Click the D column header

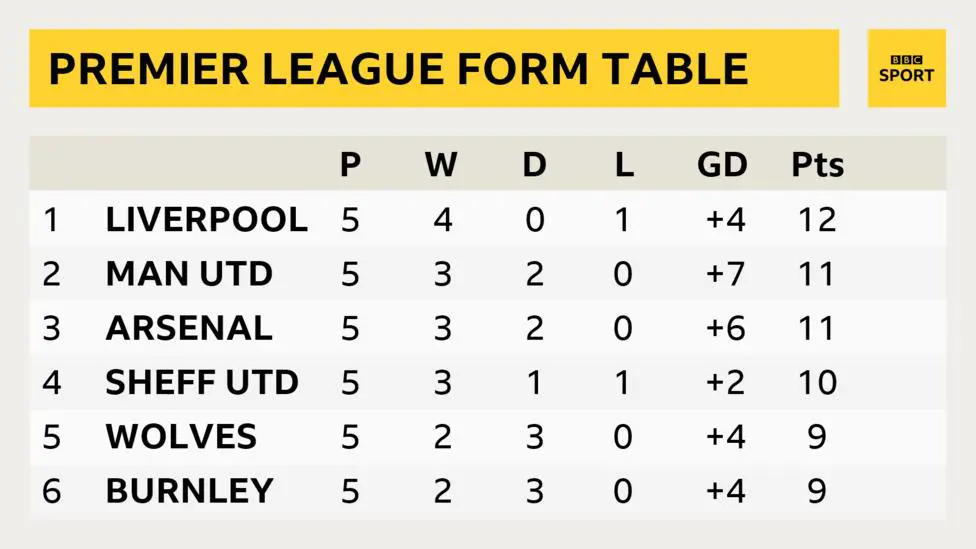coord(534,164)
